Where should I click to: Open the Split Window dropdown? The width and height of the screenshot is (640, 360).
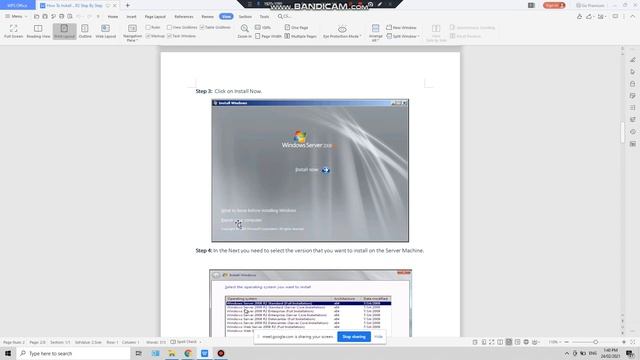point(403,36)
